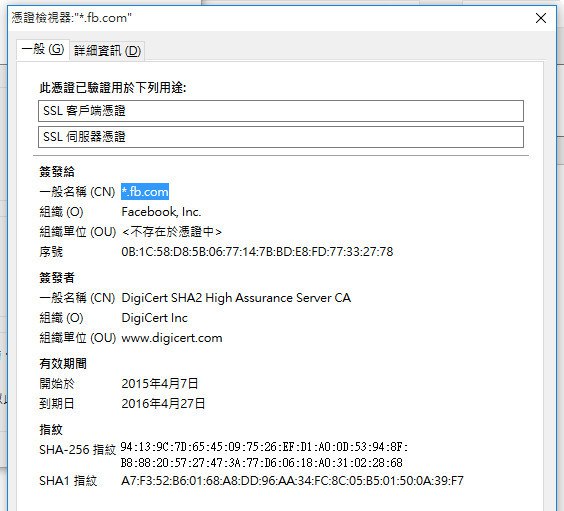Select the SSL 客戶端憑證 usage field

[x=281, y=111]
